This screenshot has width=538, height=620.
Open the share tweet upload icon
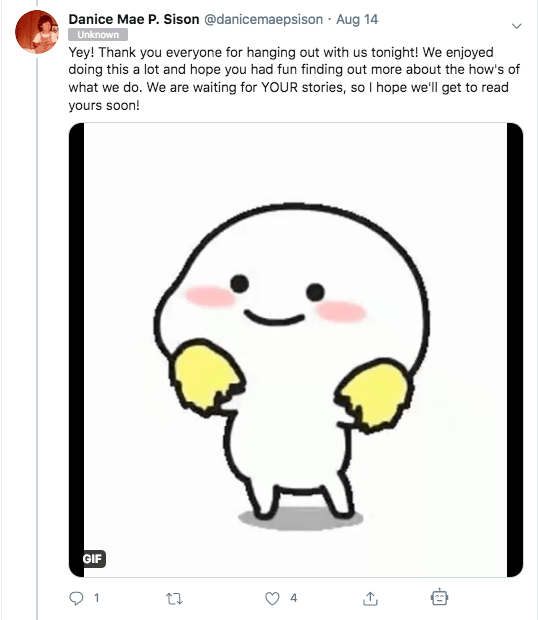tap(370, 598)
